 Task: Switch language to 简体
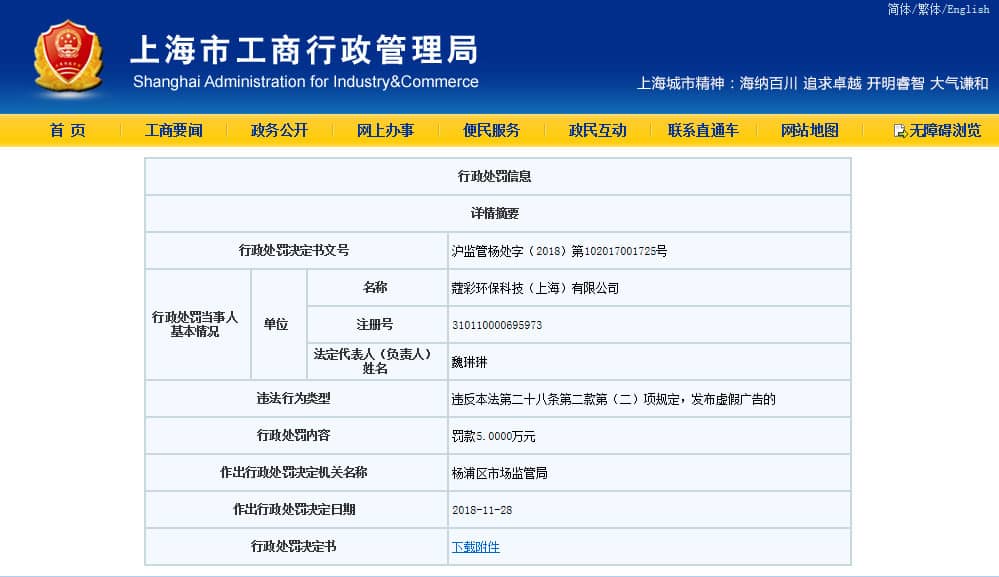pos(898,9)
